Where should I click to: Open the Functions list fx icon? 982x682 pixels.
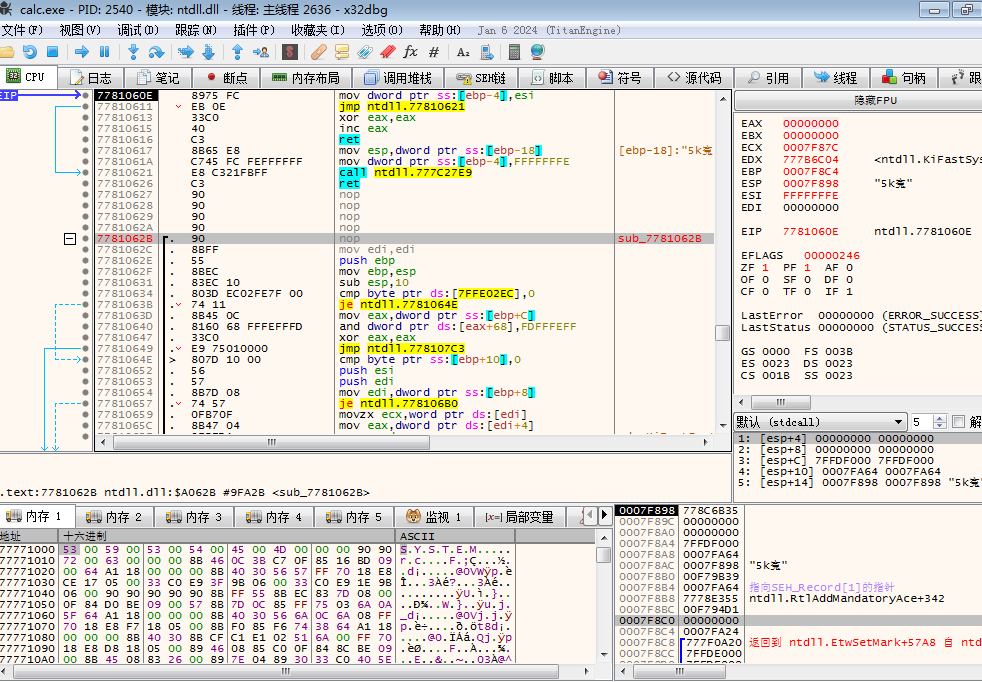pyautogui.click(x=410, y=52)
